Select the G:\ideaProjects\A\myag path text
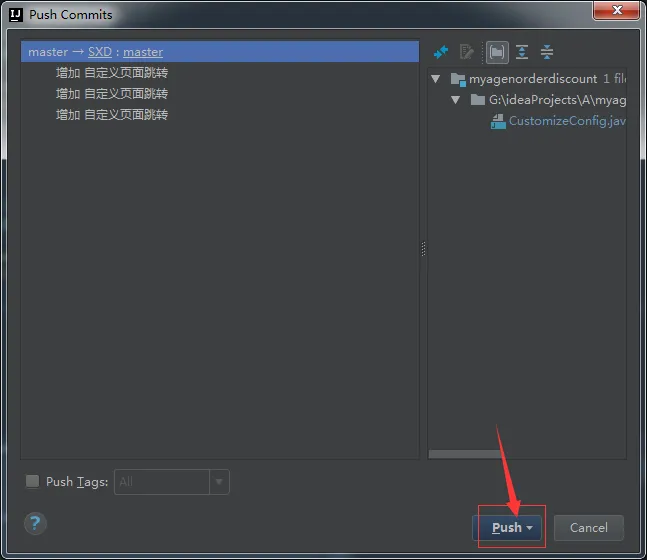 [557, 100]
